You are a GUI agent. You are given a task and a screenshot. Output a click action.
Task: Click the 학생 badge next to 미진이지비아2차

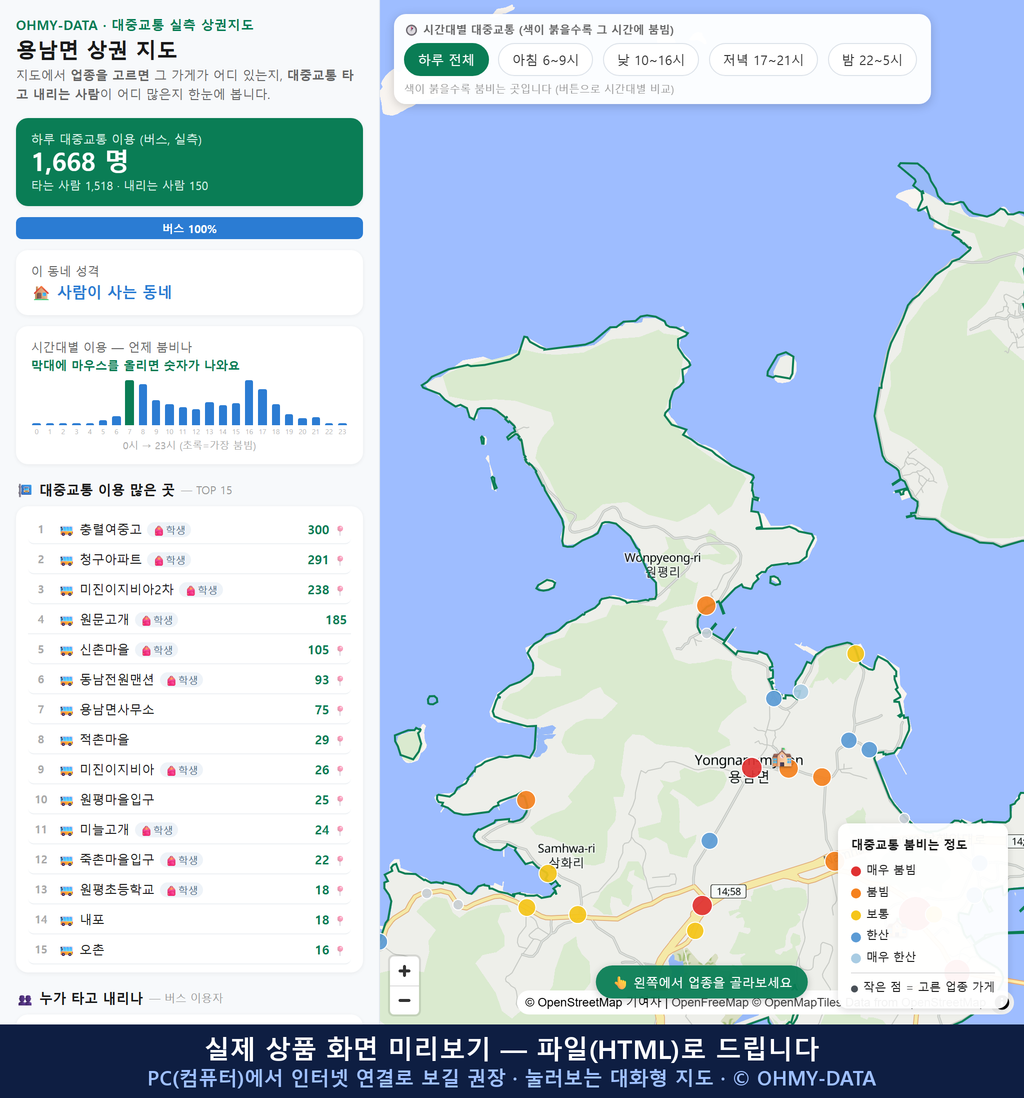pos(202,590)
